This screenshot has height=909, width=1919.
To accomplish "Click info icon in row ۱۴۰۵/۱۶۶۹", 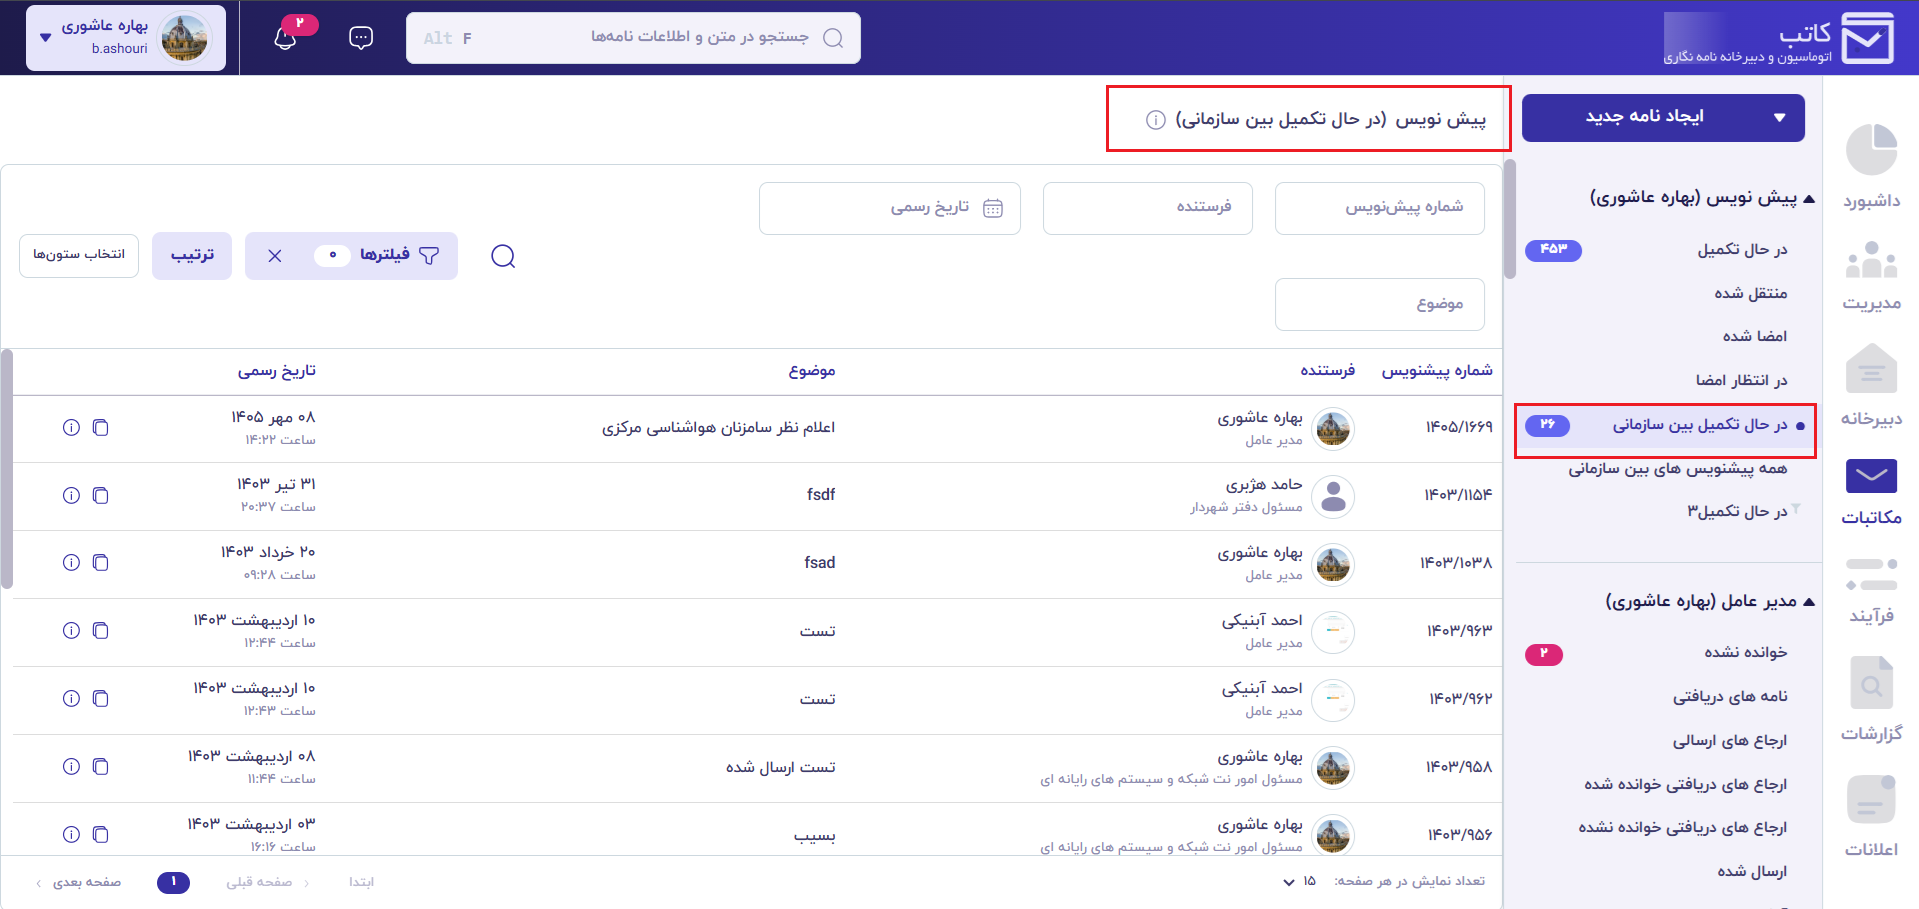I will click(71, 427).
